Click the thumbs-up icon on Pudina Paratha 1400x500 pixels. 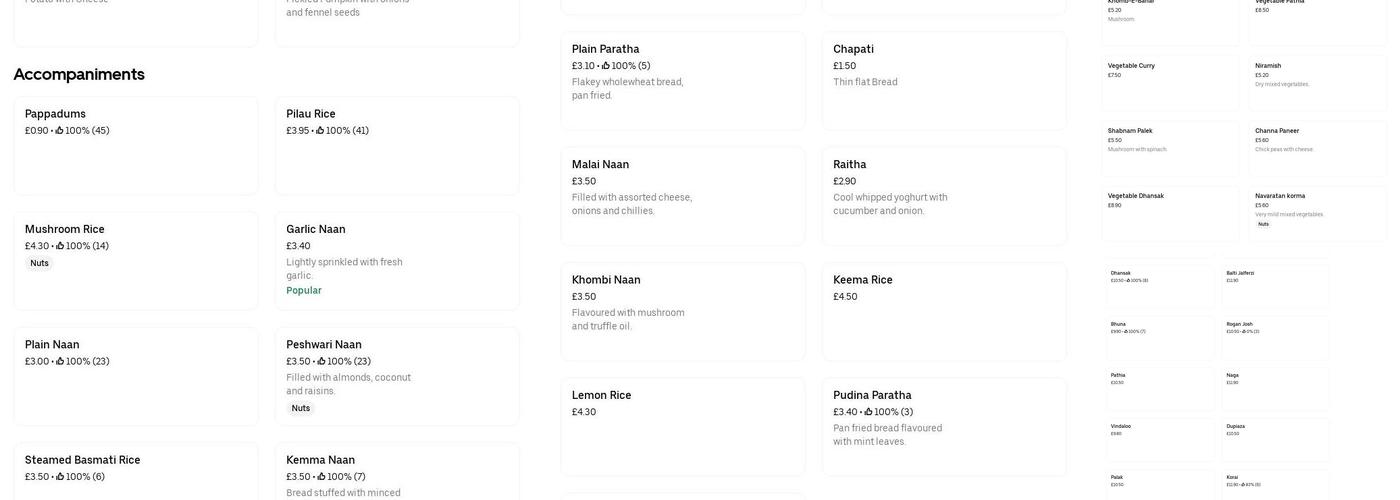(x=869, y=412)
